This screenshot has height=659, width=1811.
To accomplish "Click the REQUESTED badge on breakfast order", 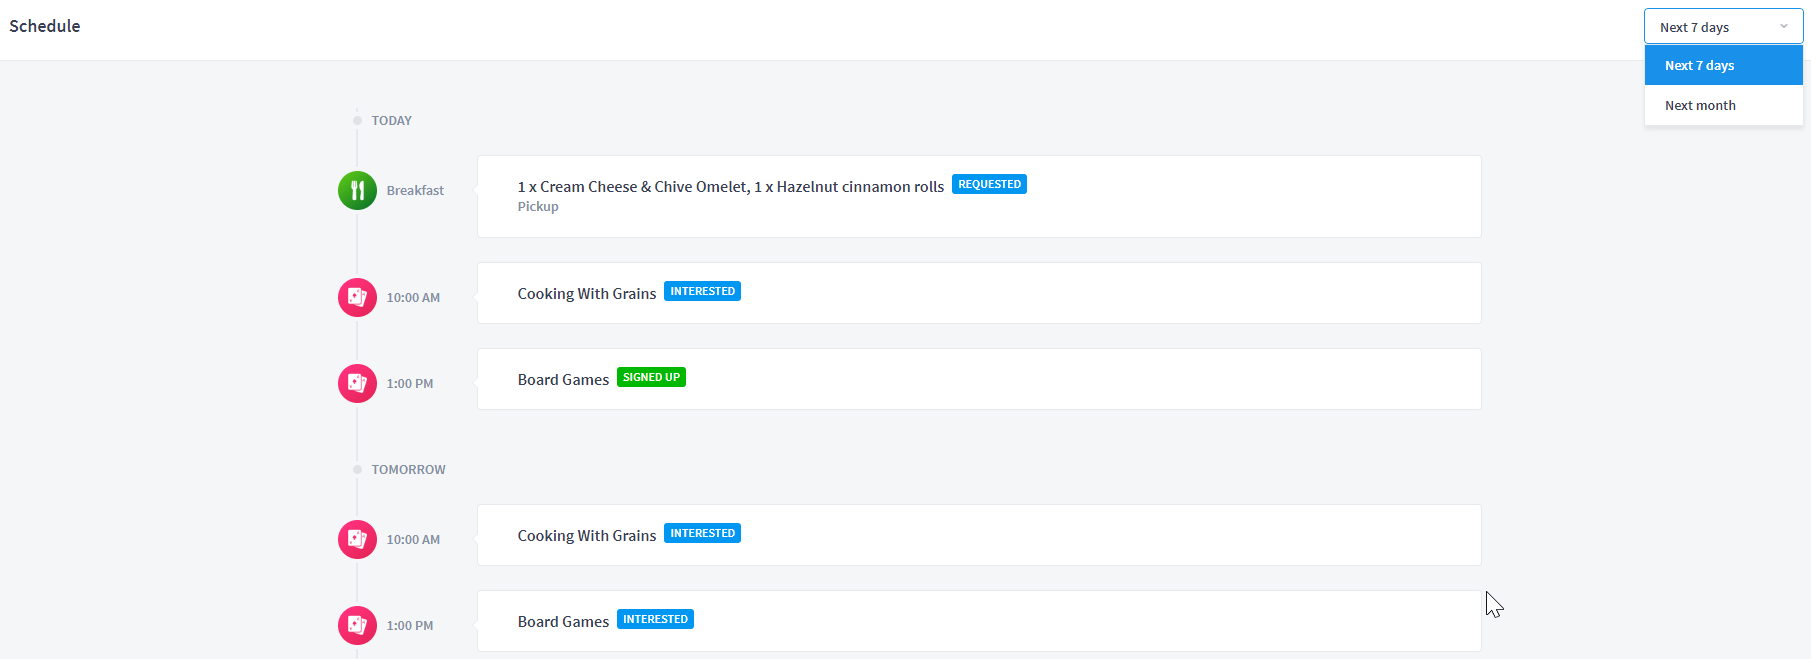I will click(x=989, y=184).
